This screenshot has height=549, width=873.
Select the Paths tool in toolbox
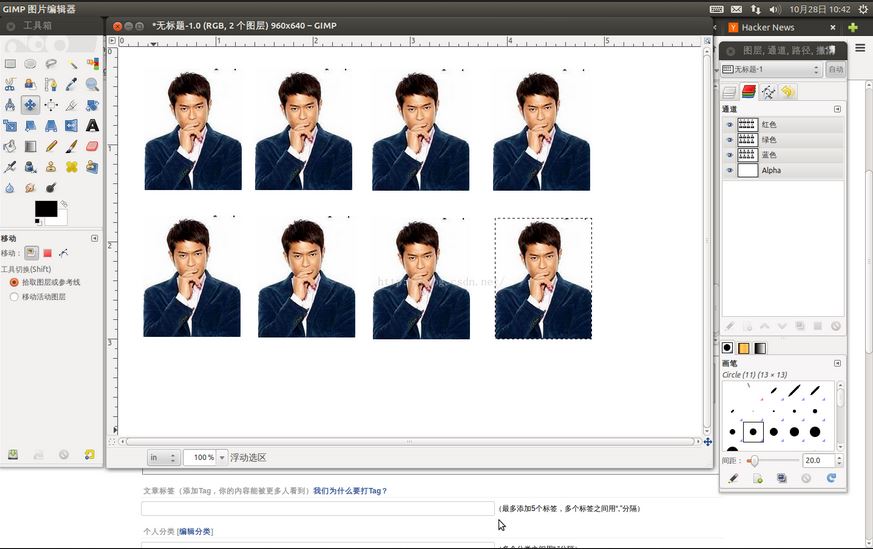51,84
